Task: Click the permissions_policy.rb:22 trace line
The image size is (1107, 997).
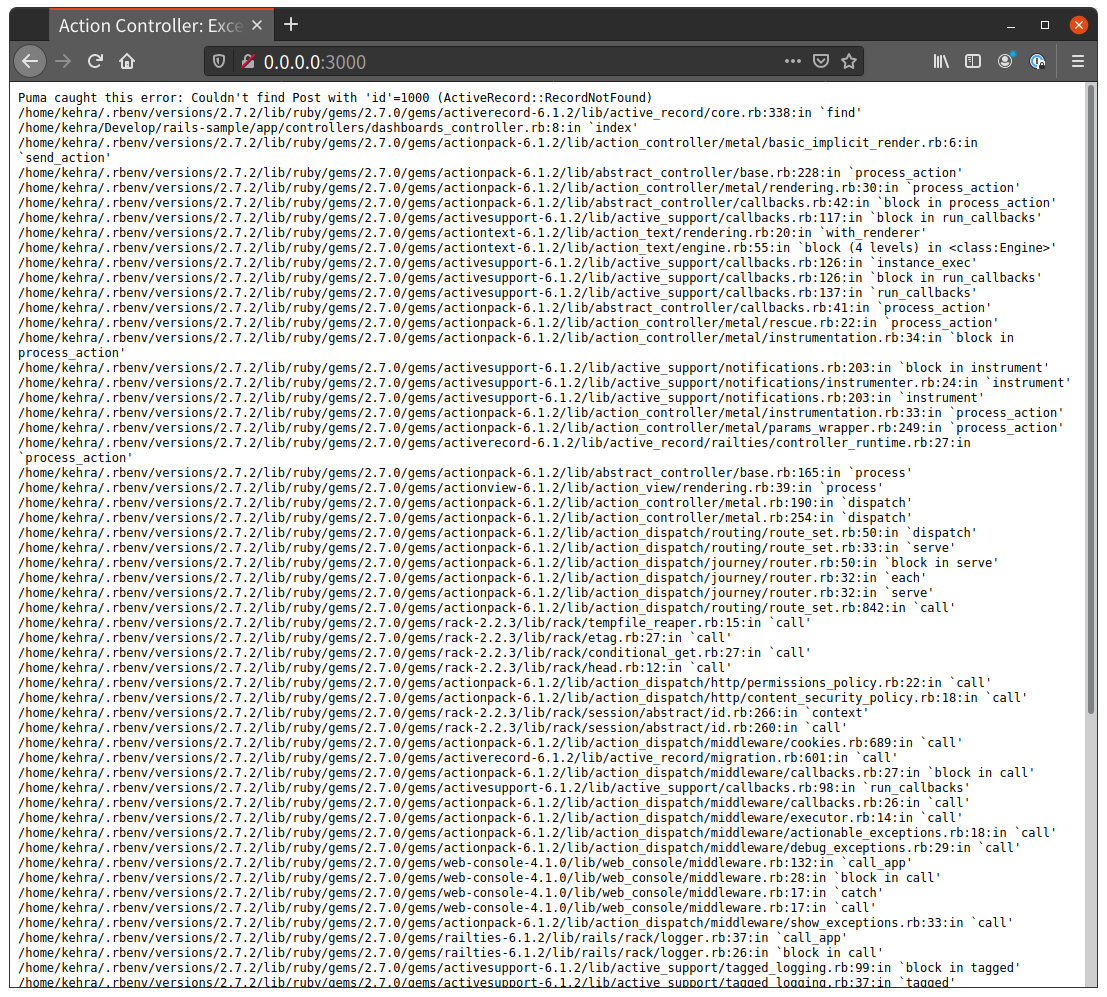Action: click(505, 683)
